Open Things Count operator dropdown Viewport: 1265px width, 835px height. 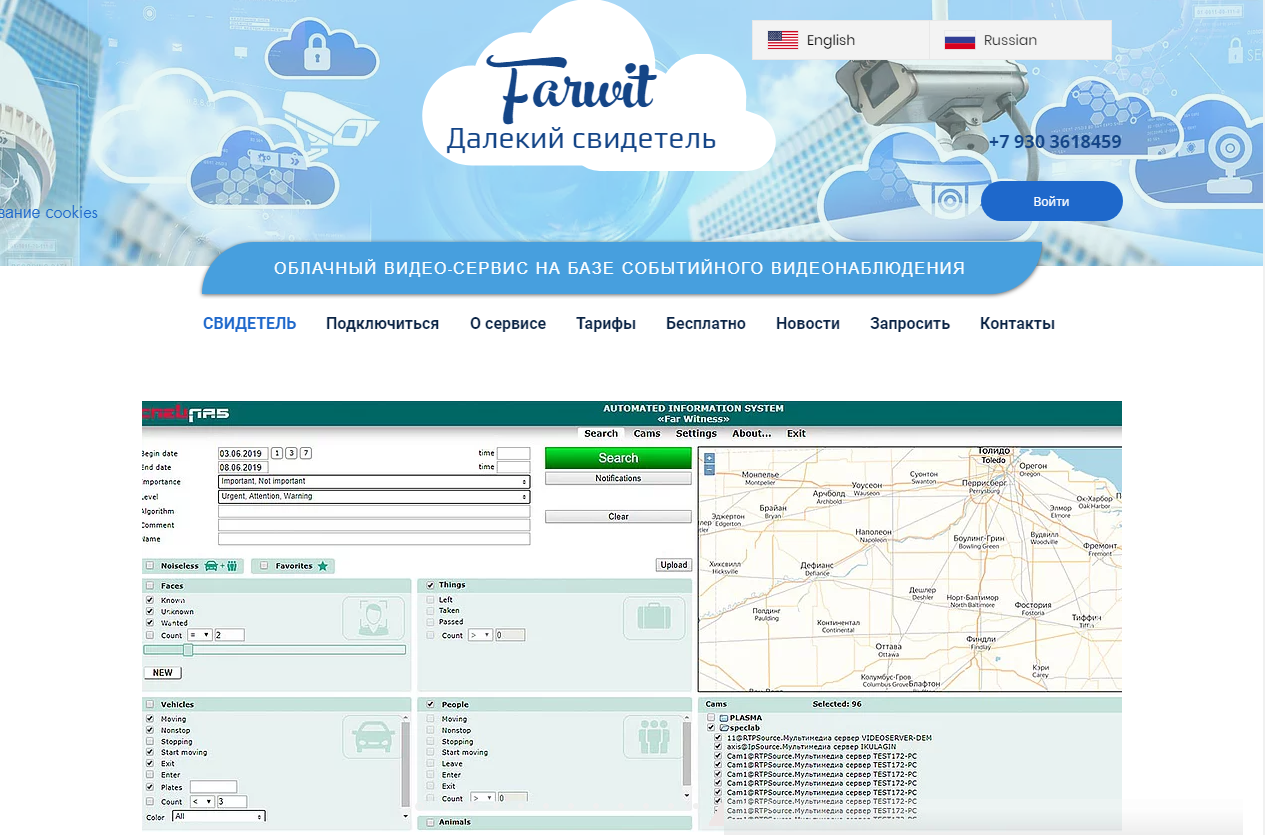[480, 635]
